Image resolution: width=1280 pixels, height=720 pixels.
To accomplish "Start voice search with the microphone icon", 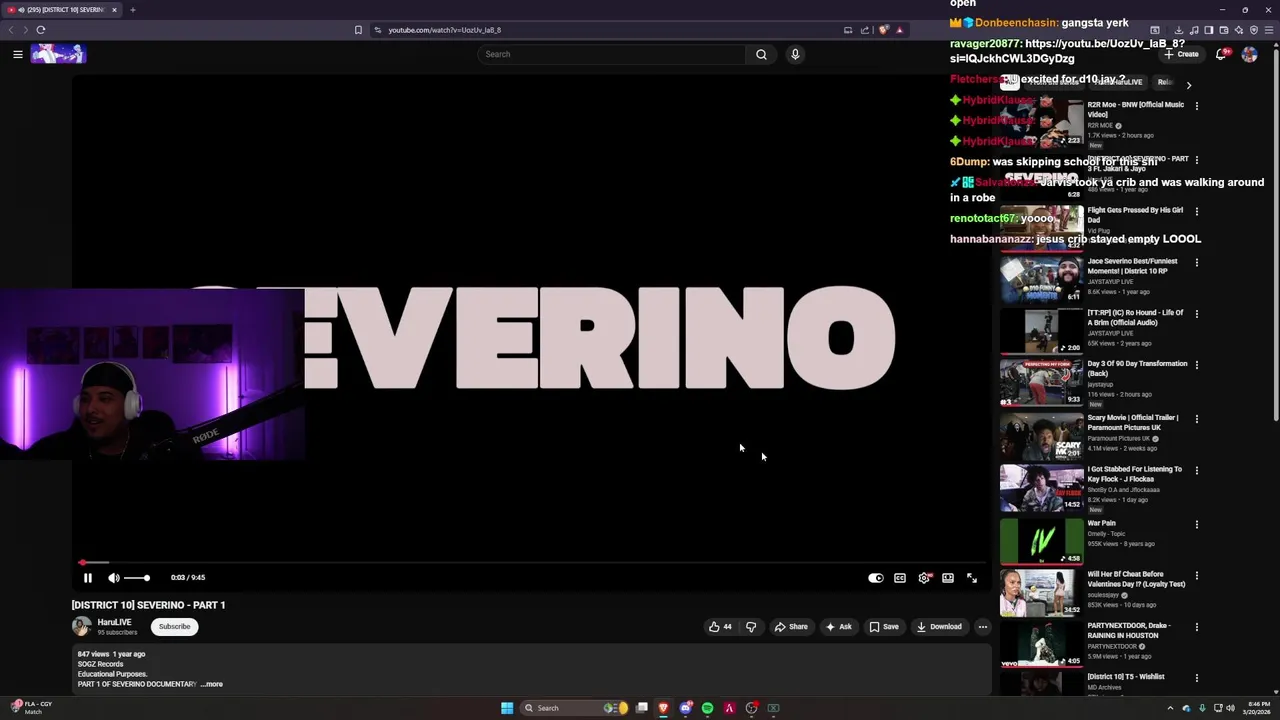I will point(795,55).
